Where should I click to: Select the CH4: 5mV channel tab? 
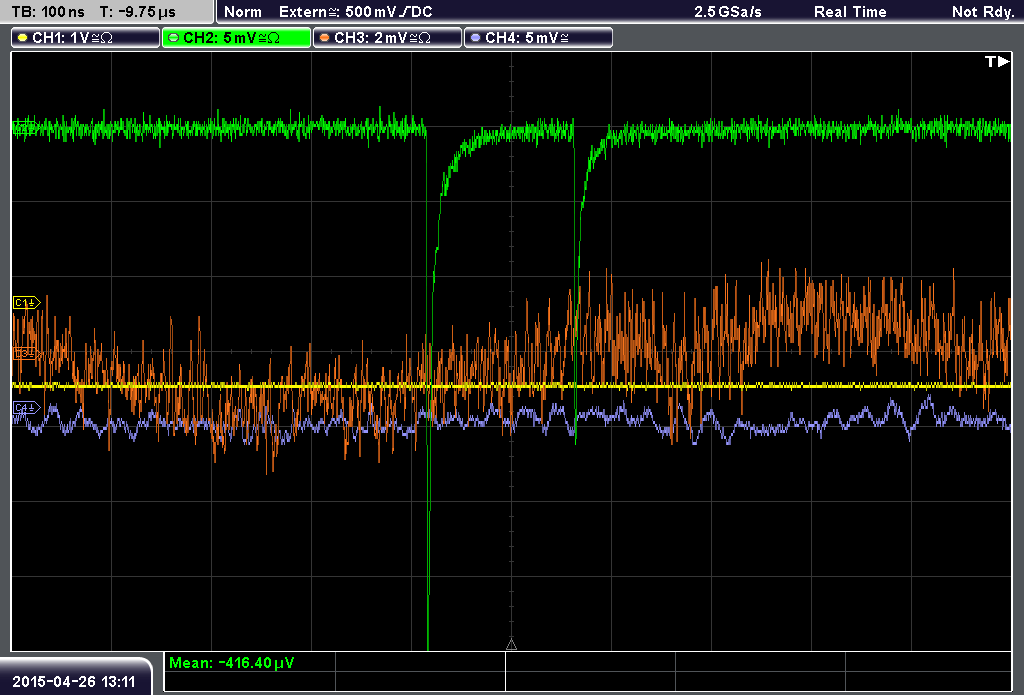coord(538,38)
